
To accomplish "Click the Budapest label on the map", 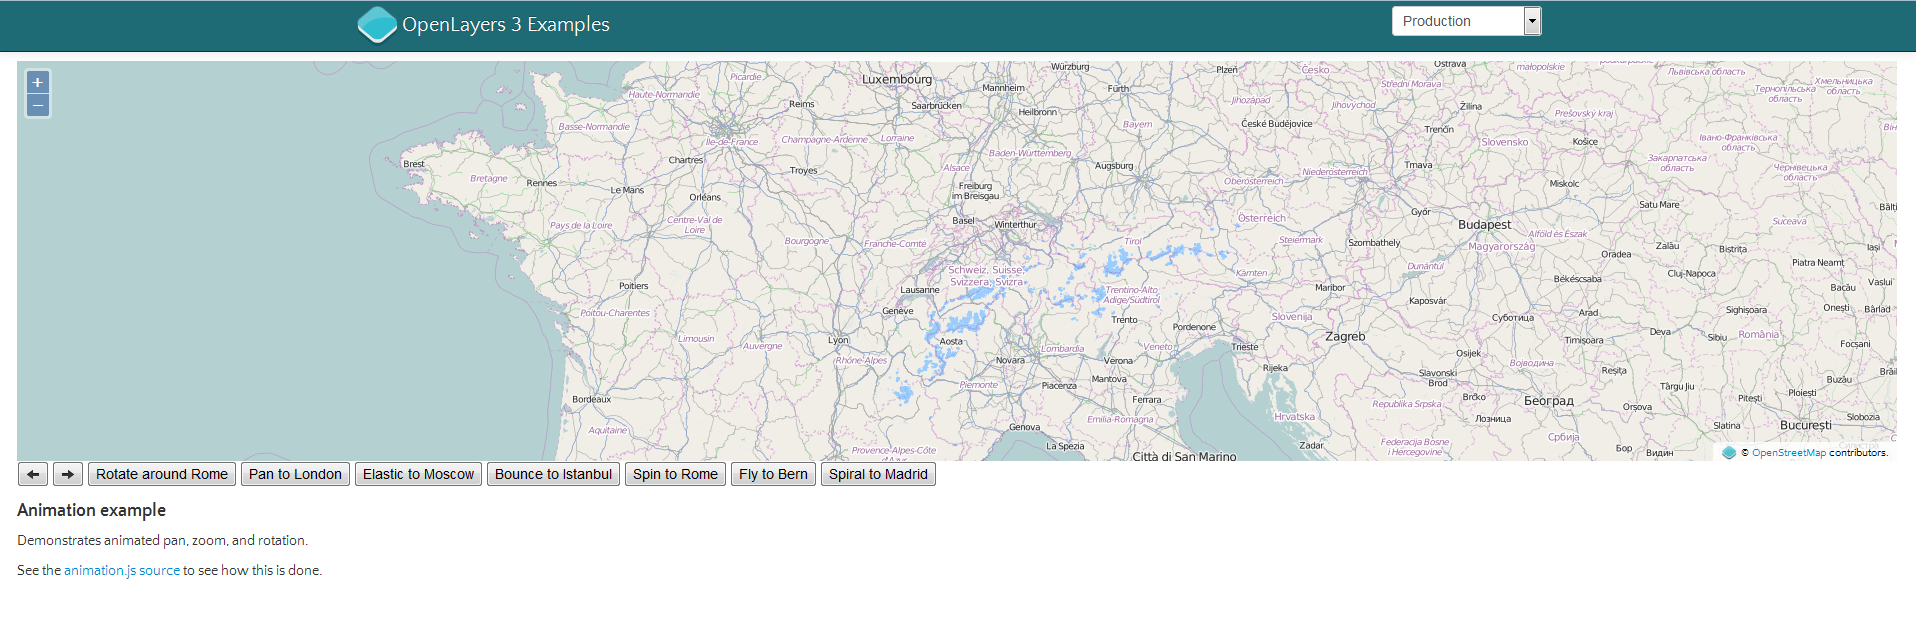I will [x=1485, y=225].
